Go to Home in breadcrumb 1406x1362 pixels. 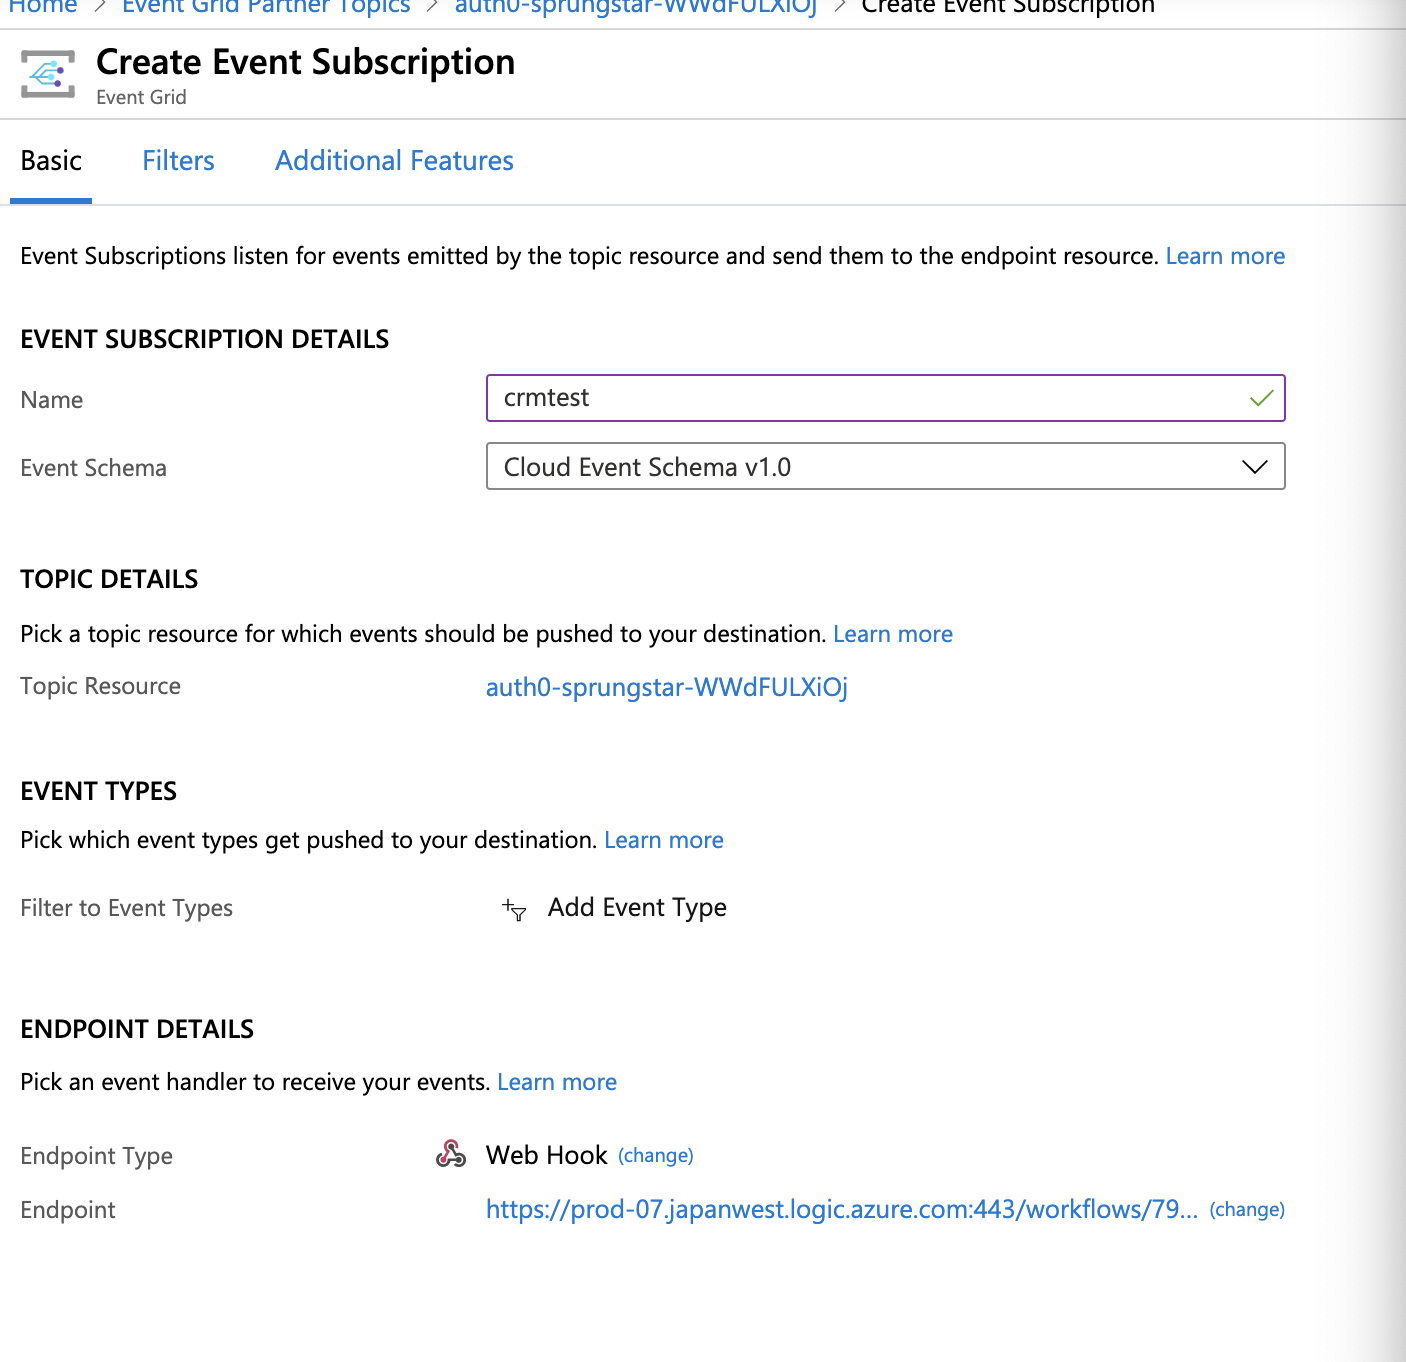(42, 8)
